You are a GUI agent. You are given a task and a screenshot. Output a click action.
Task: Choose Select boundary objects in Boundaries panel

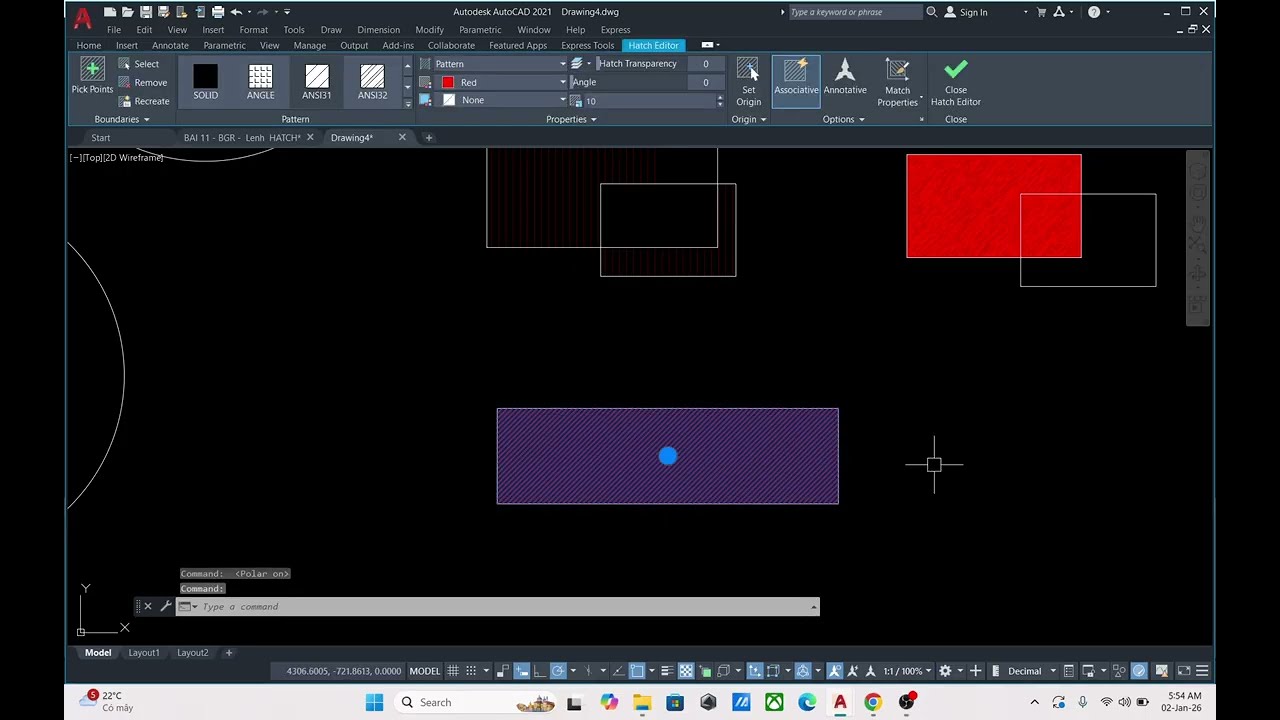(x=138, y=64)
